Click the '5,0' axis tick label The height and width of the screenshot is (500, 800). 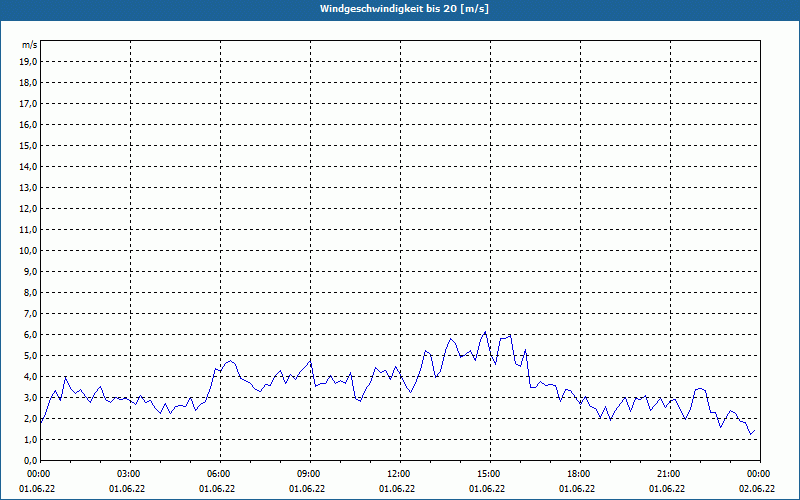point(30,355)
